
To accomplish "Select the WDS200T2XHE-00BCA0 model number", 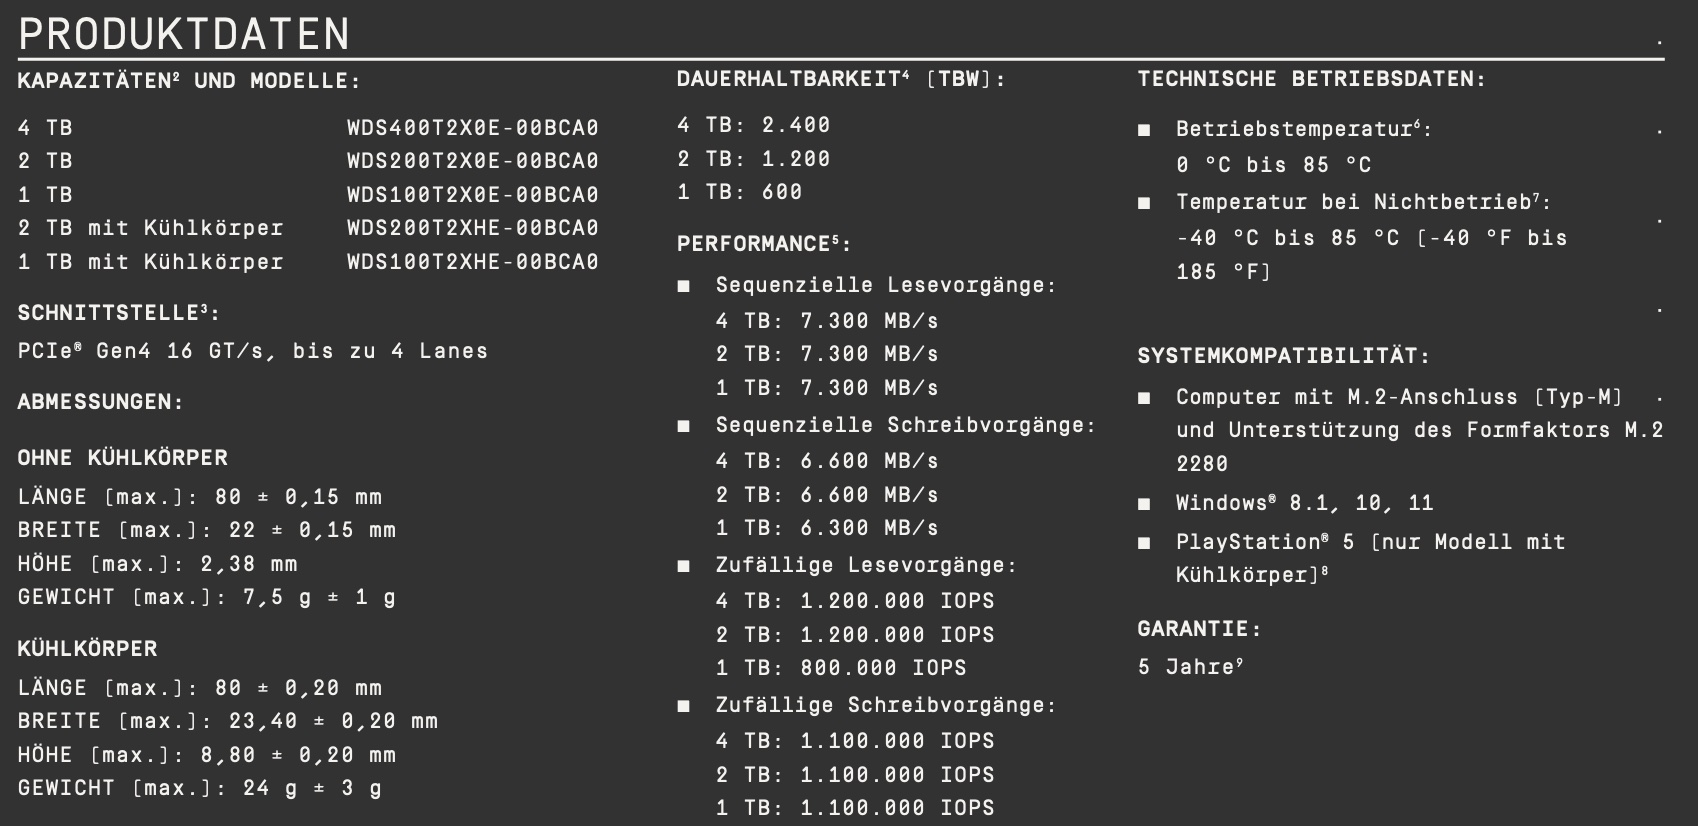I will (x=472, y=228).
